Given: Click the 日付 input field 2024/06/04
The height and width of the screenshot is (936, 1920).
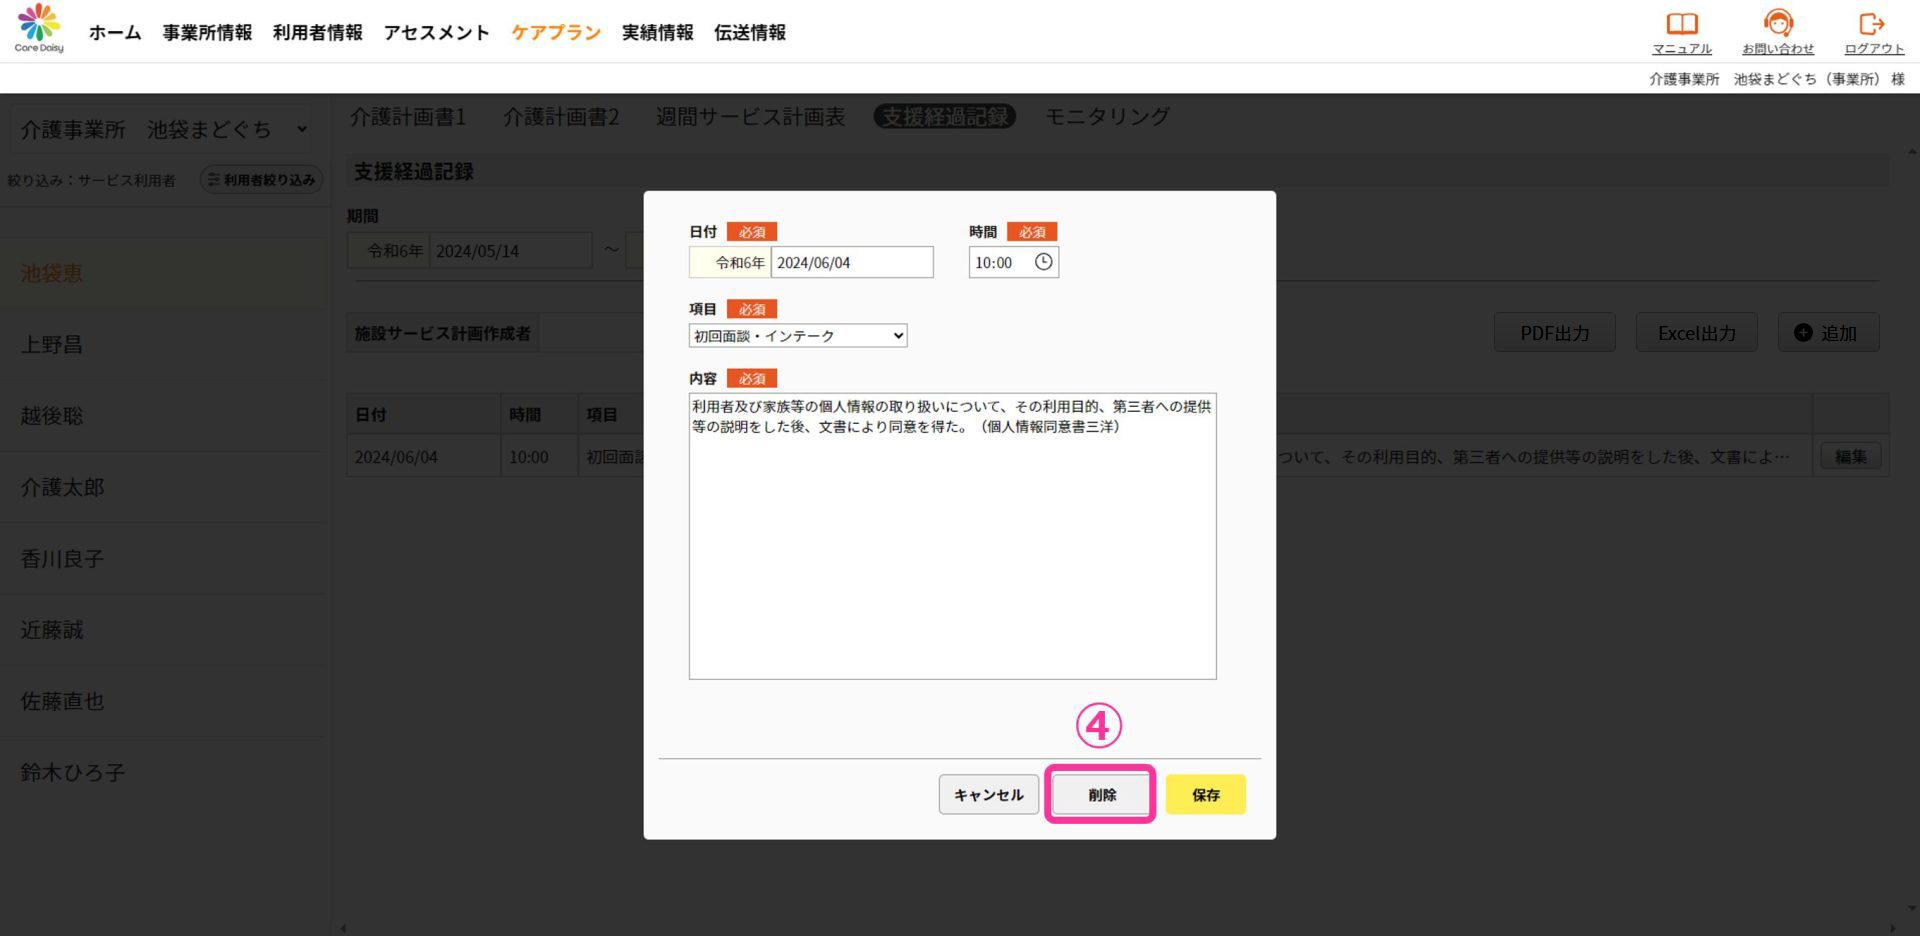Looking at the screenshot, I should click(851, 263).
